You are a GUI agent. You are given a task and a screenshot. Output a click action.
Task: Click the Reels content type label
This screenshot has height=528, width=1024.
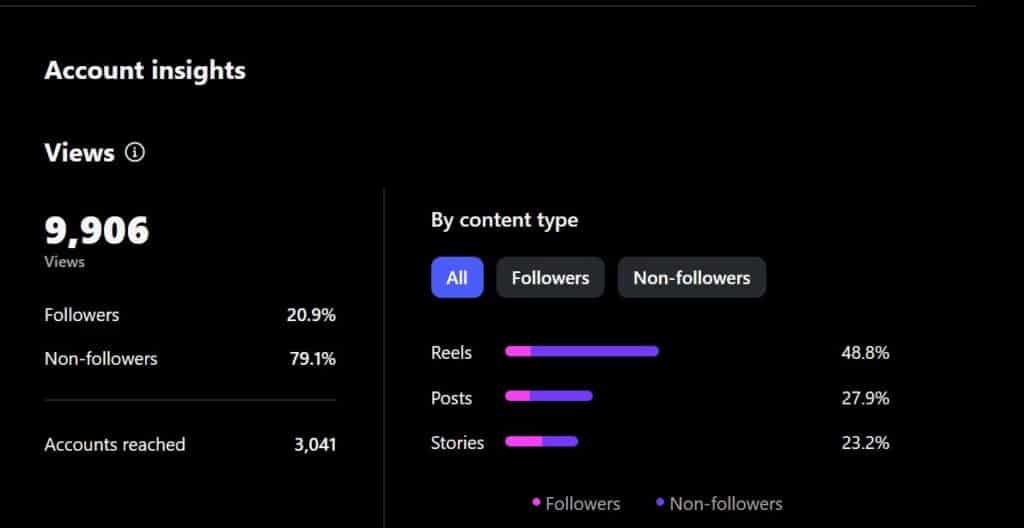point(451,353)
